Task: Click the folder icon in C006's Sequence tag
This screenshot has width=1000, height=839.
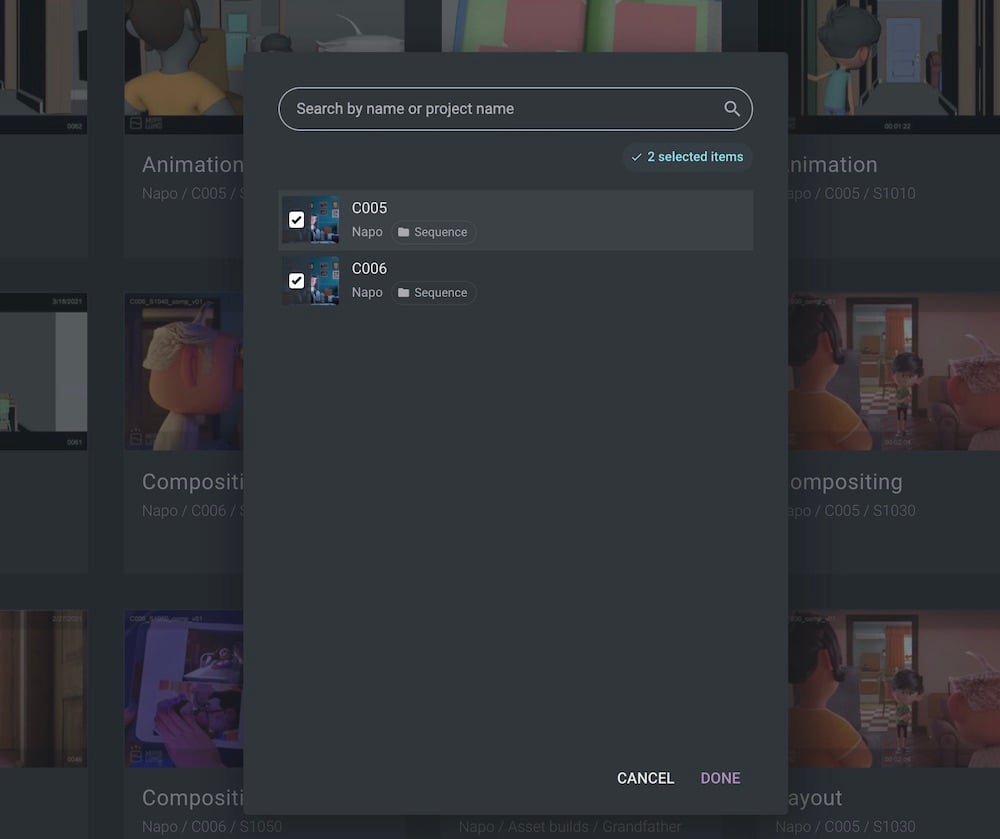Action: point(404,292)
